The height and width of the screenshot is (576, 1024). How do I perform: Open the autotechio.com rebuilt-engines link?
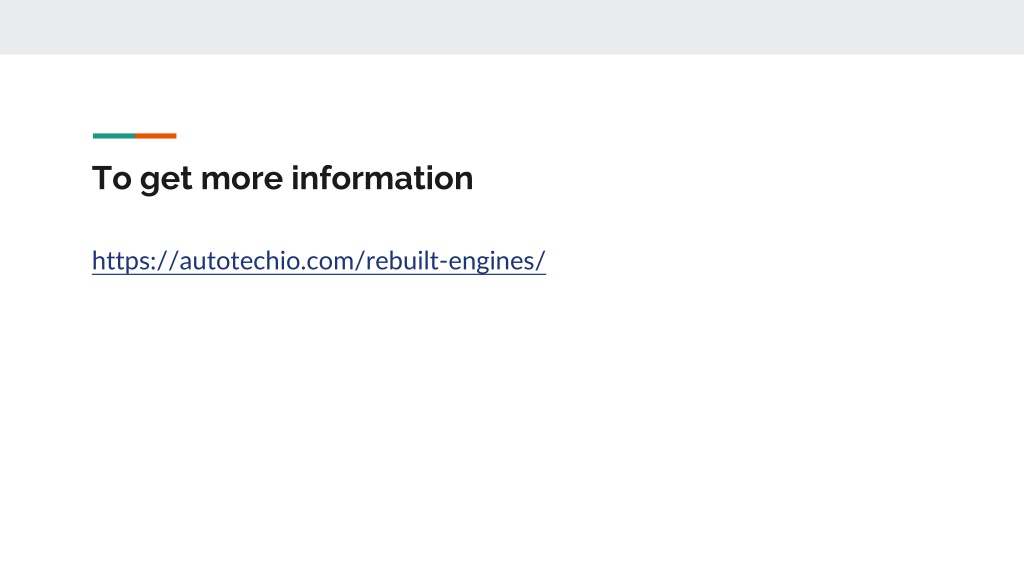point(319,261)
